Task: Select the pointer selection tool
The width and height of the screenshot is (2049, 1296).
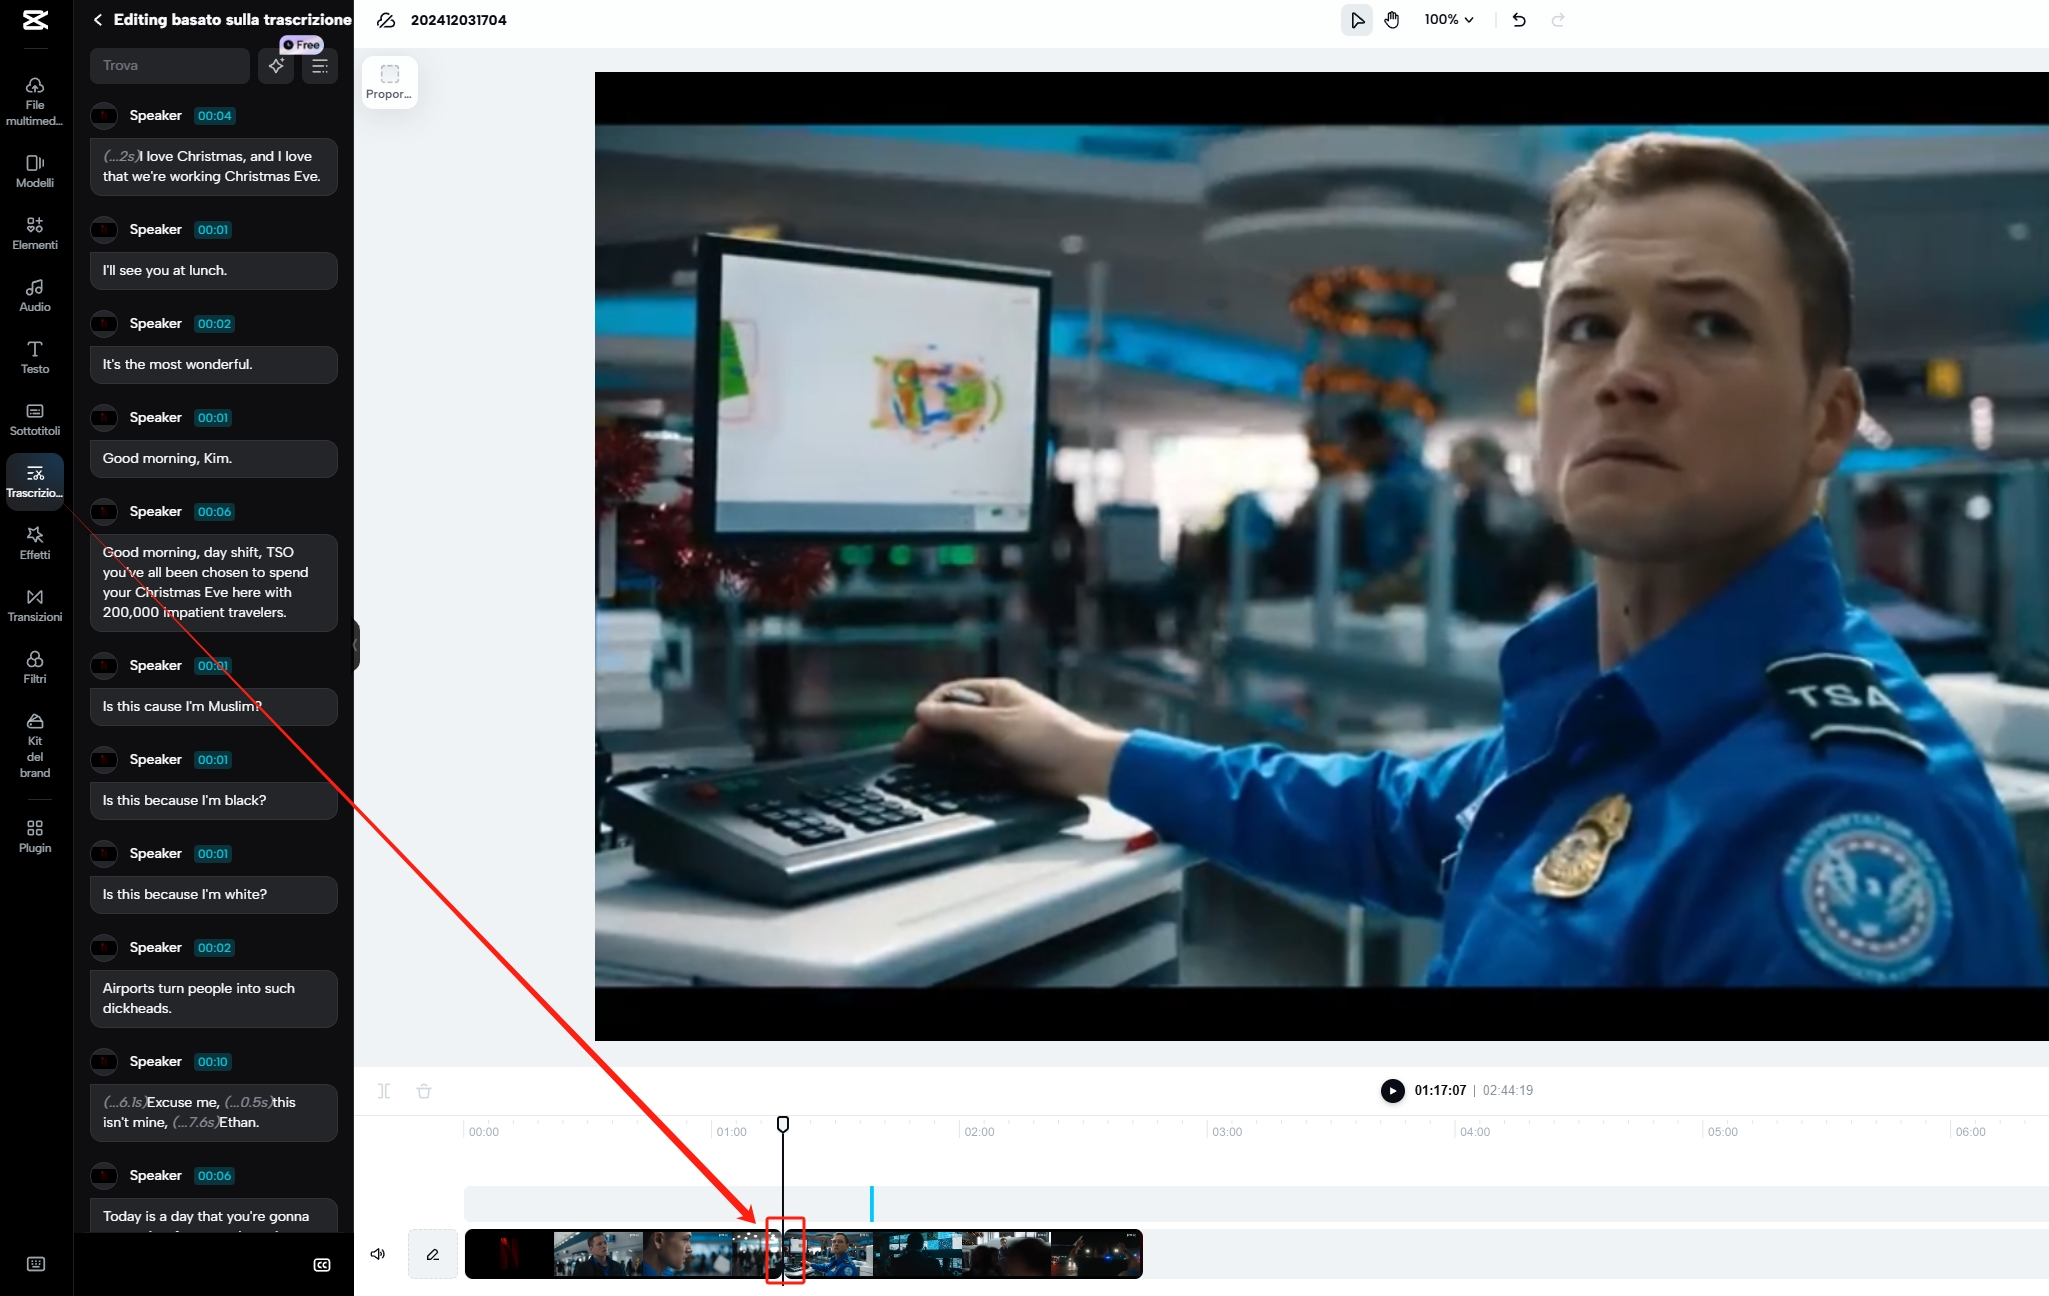Action: tap(1357, 20)
